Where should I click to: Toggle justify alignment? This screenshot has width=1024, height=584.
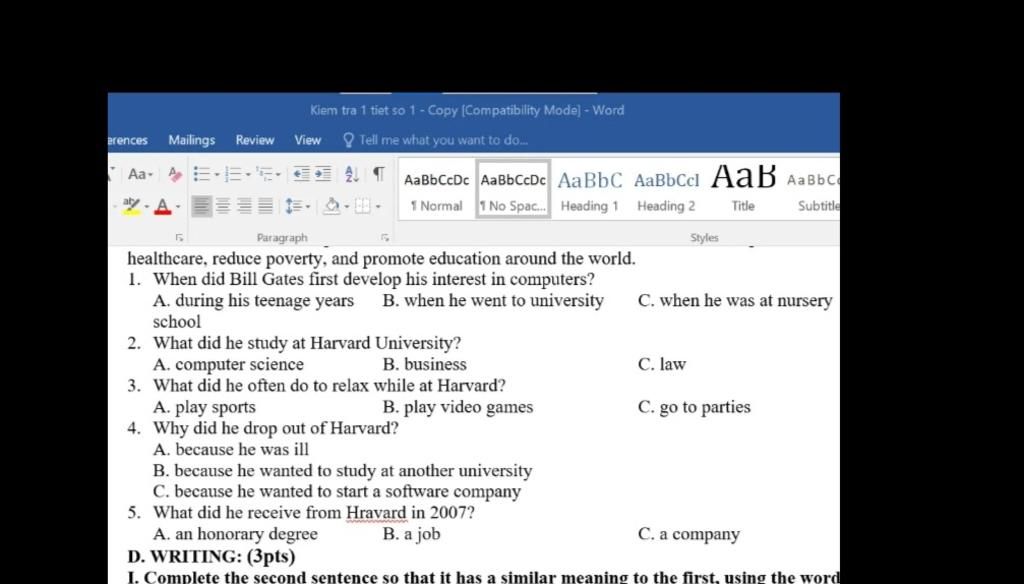[x=265, y=206]
